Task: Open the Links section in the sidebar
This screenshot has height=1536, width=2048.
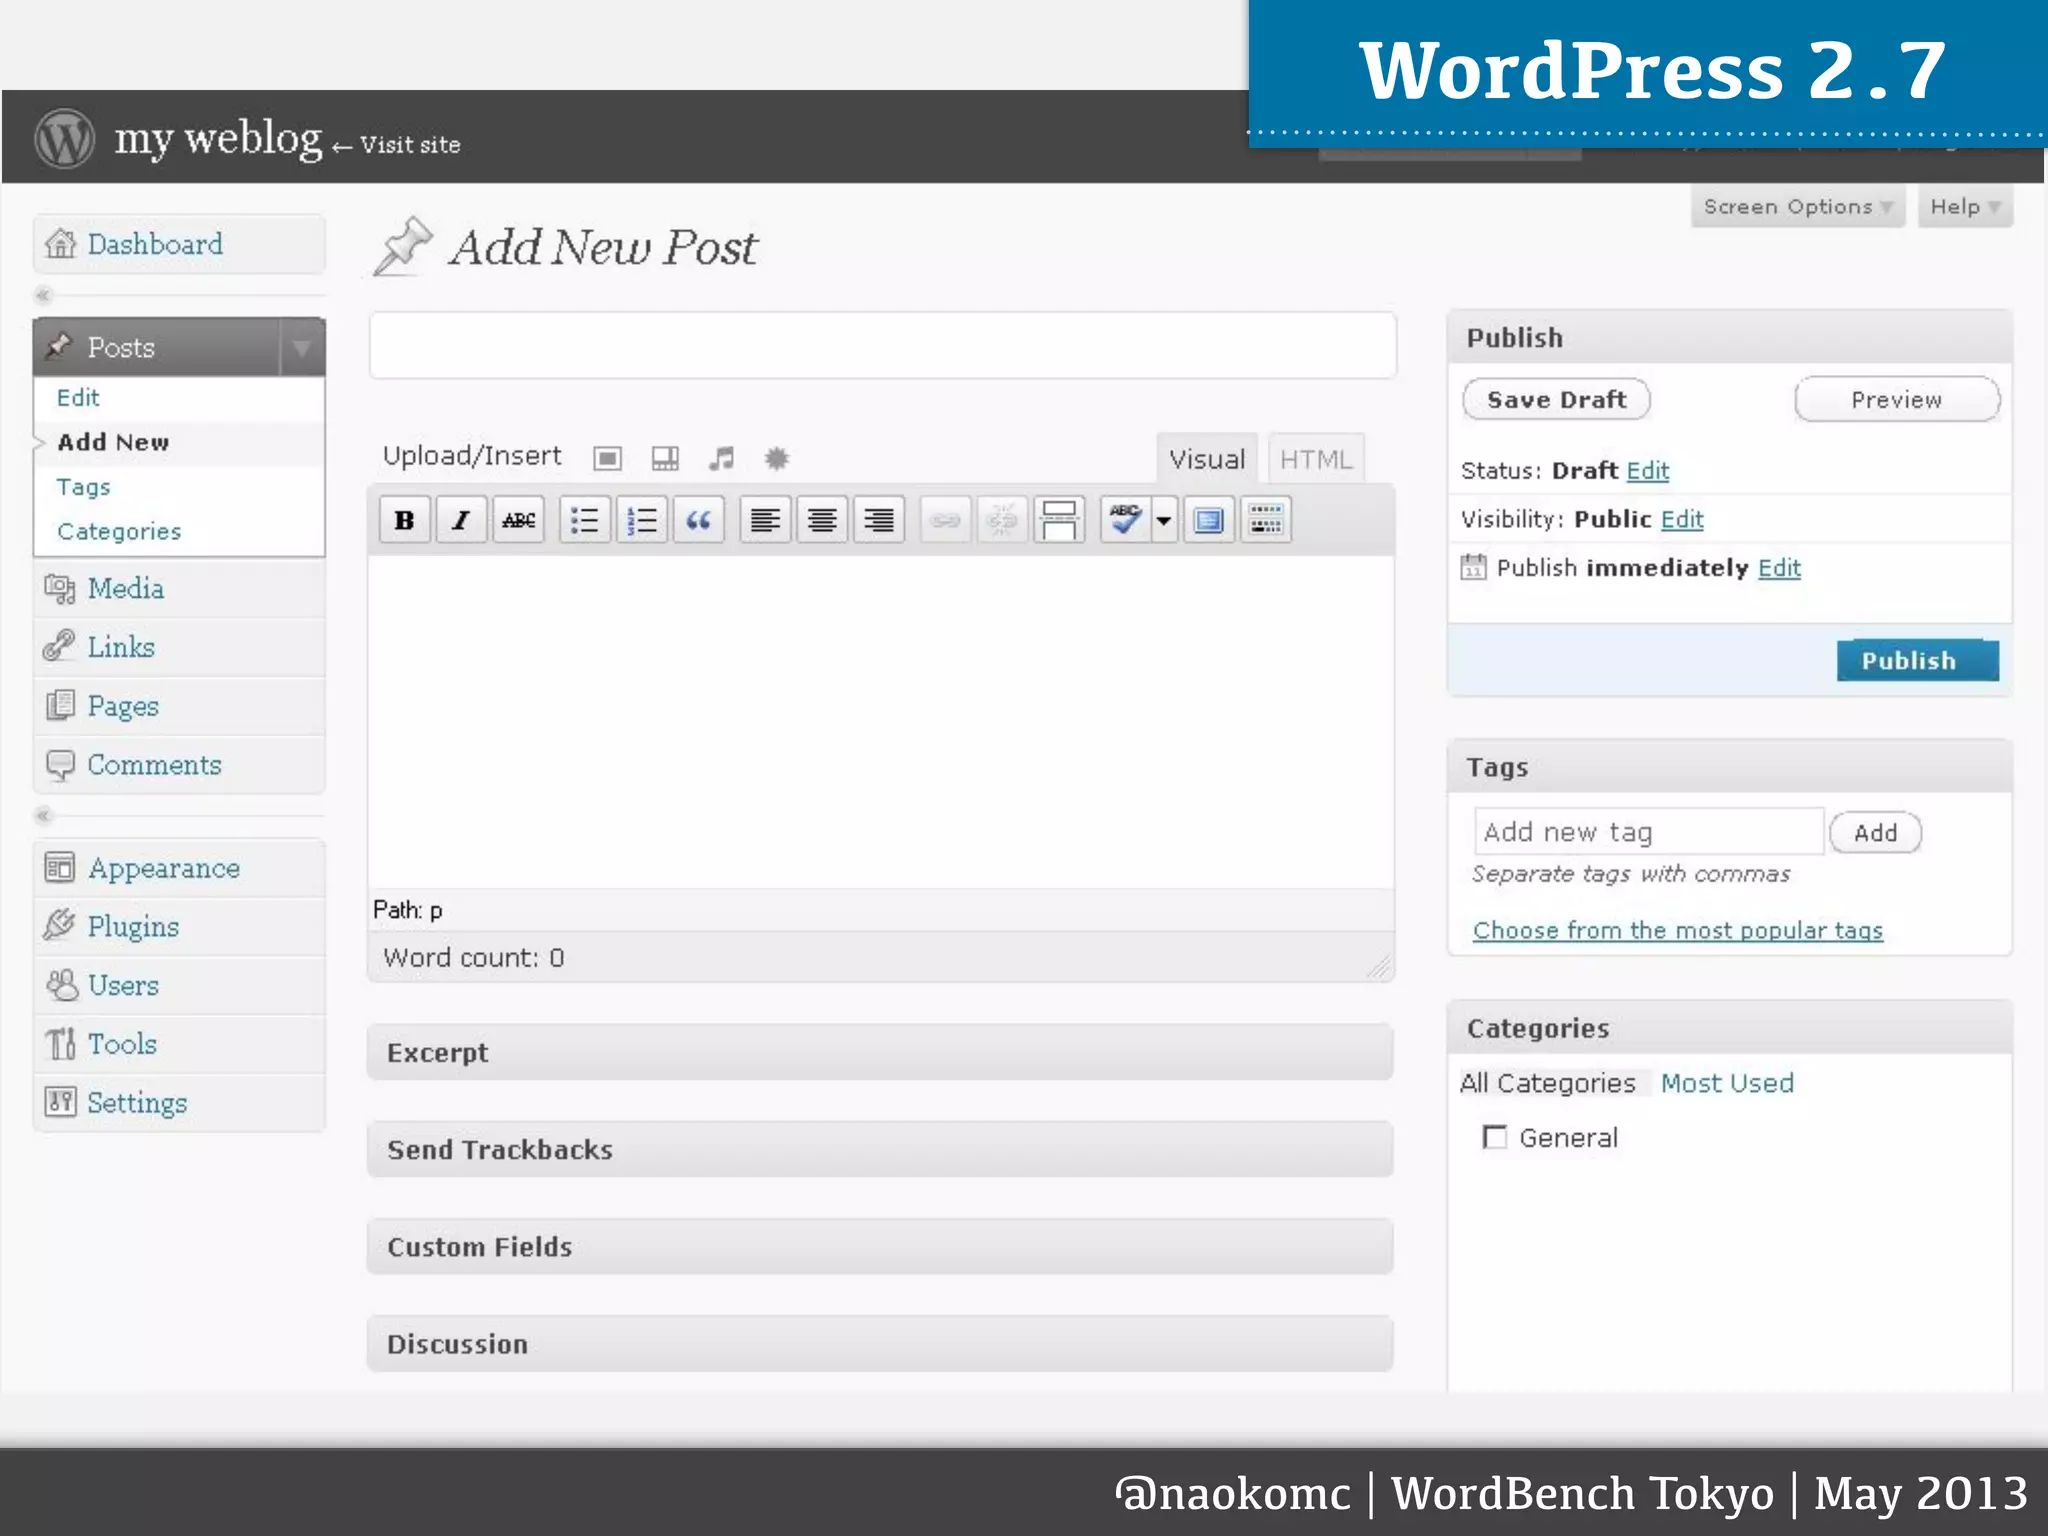Action: point(179,647)
